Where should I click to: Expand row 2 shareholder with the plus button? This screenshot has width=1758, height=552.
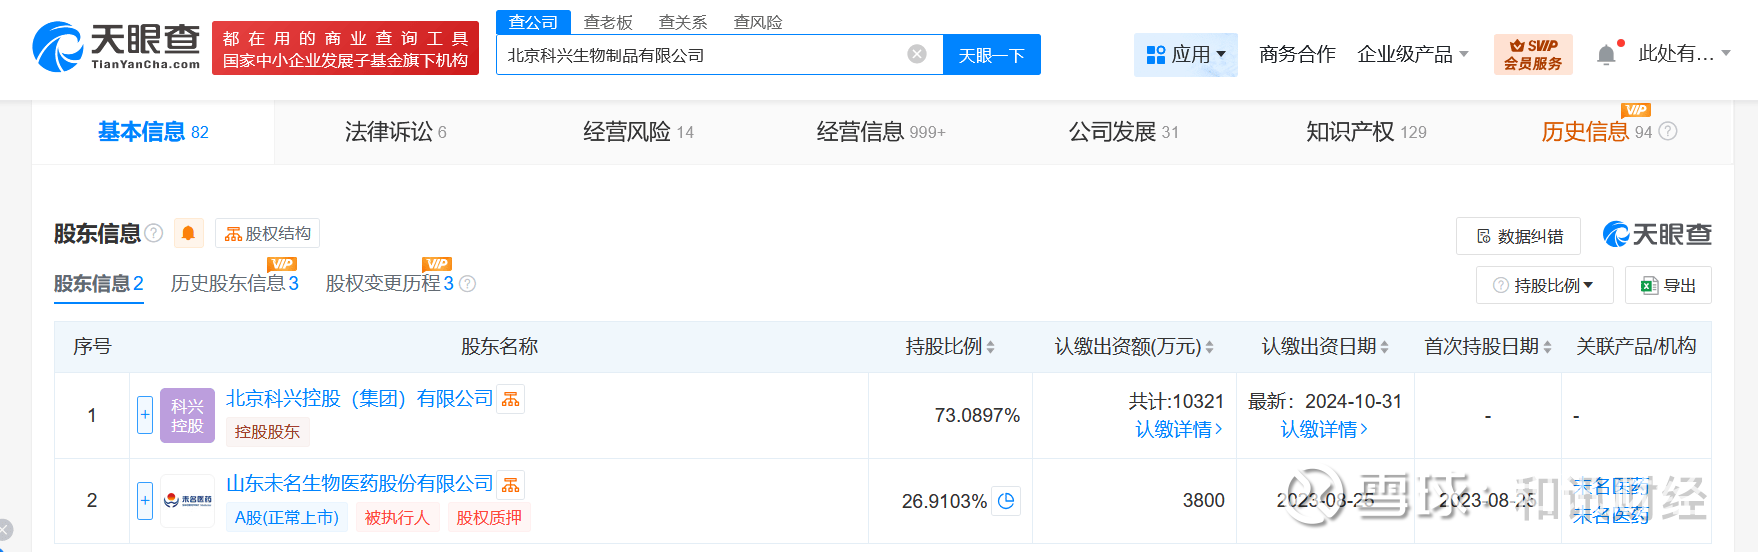(x=145, y=500)
